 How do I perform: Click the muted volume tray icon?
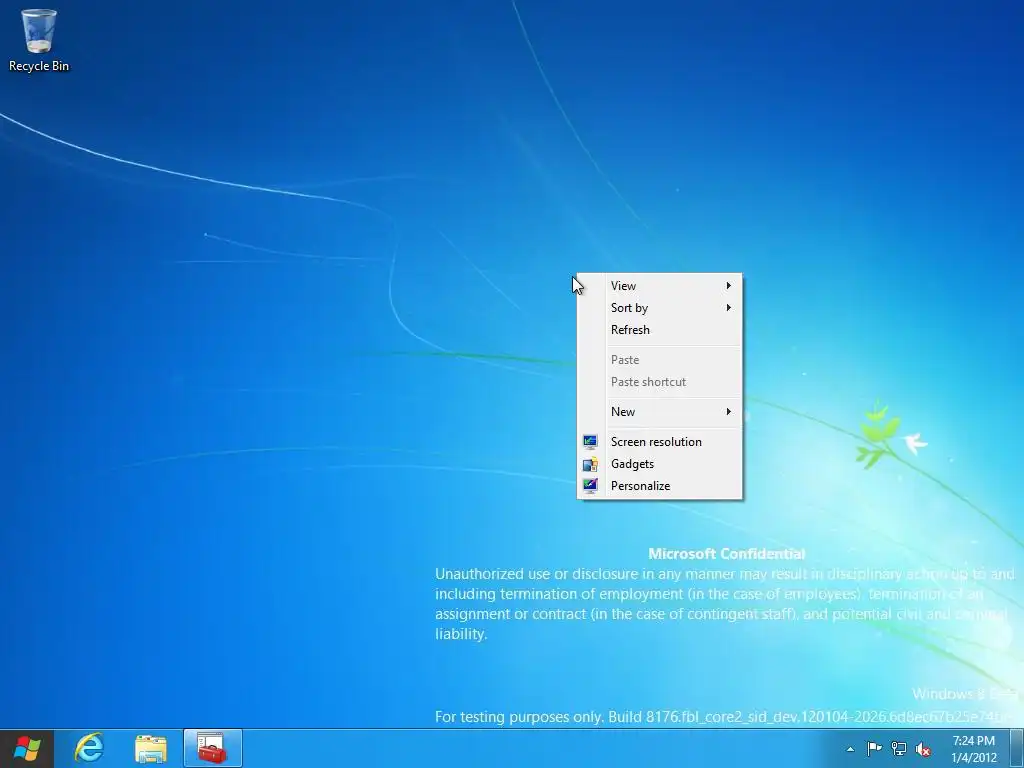click(x=923, y=749)
